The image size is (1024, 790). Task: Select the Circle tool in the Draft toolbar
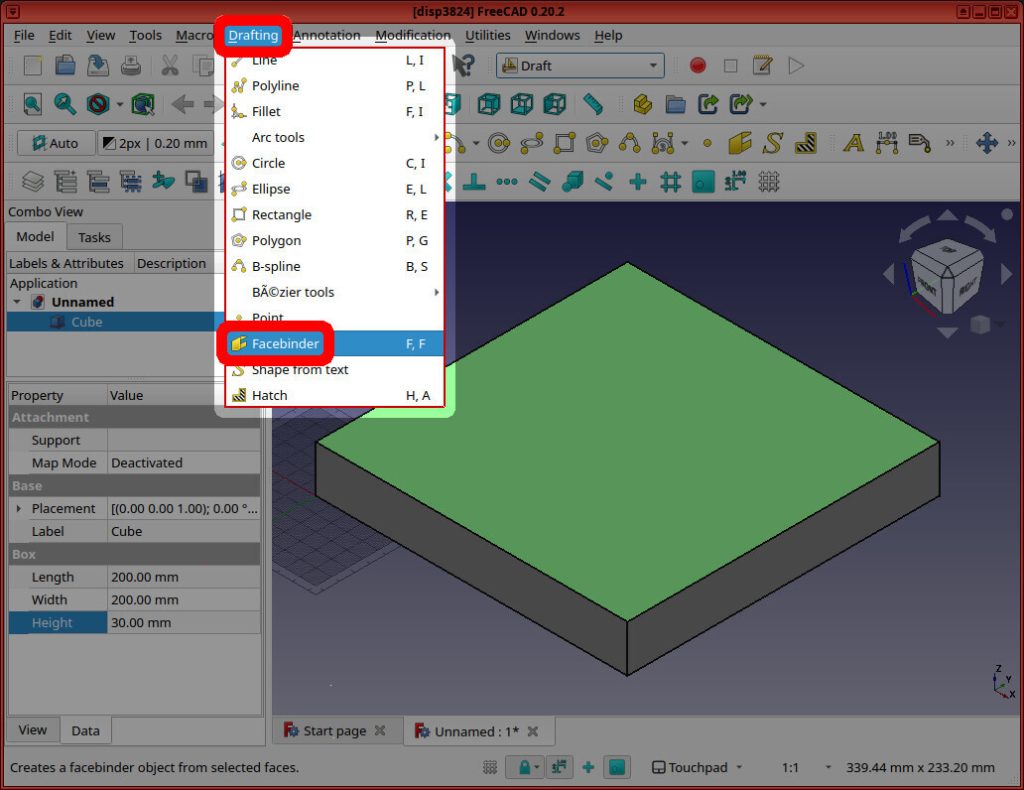click(497, 143)
